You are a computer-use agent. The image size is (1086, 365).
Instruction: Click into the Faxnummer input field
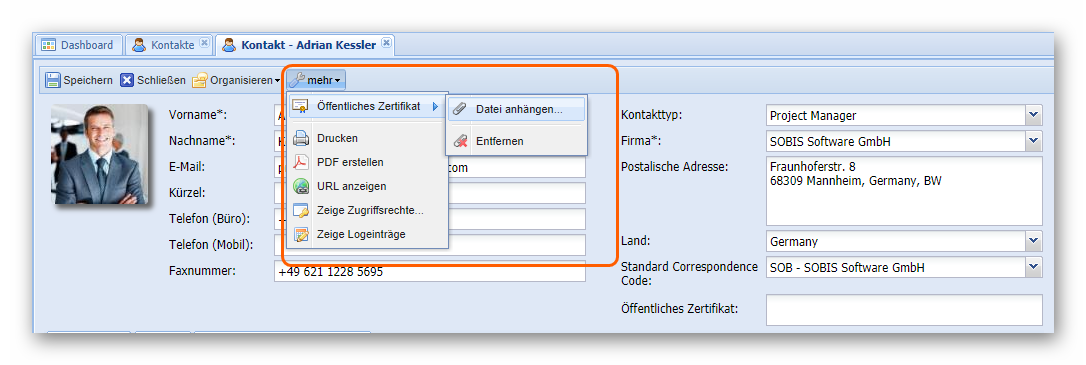click(429, 271)
